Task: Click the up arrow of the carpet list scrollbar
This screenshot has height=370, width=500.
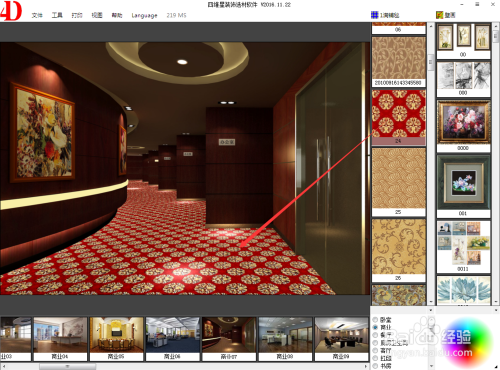Action: click(x=431, y=26)
